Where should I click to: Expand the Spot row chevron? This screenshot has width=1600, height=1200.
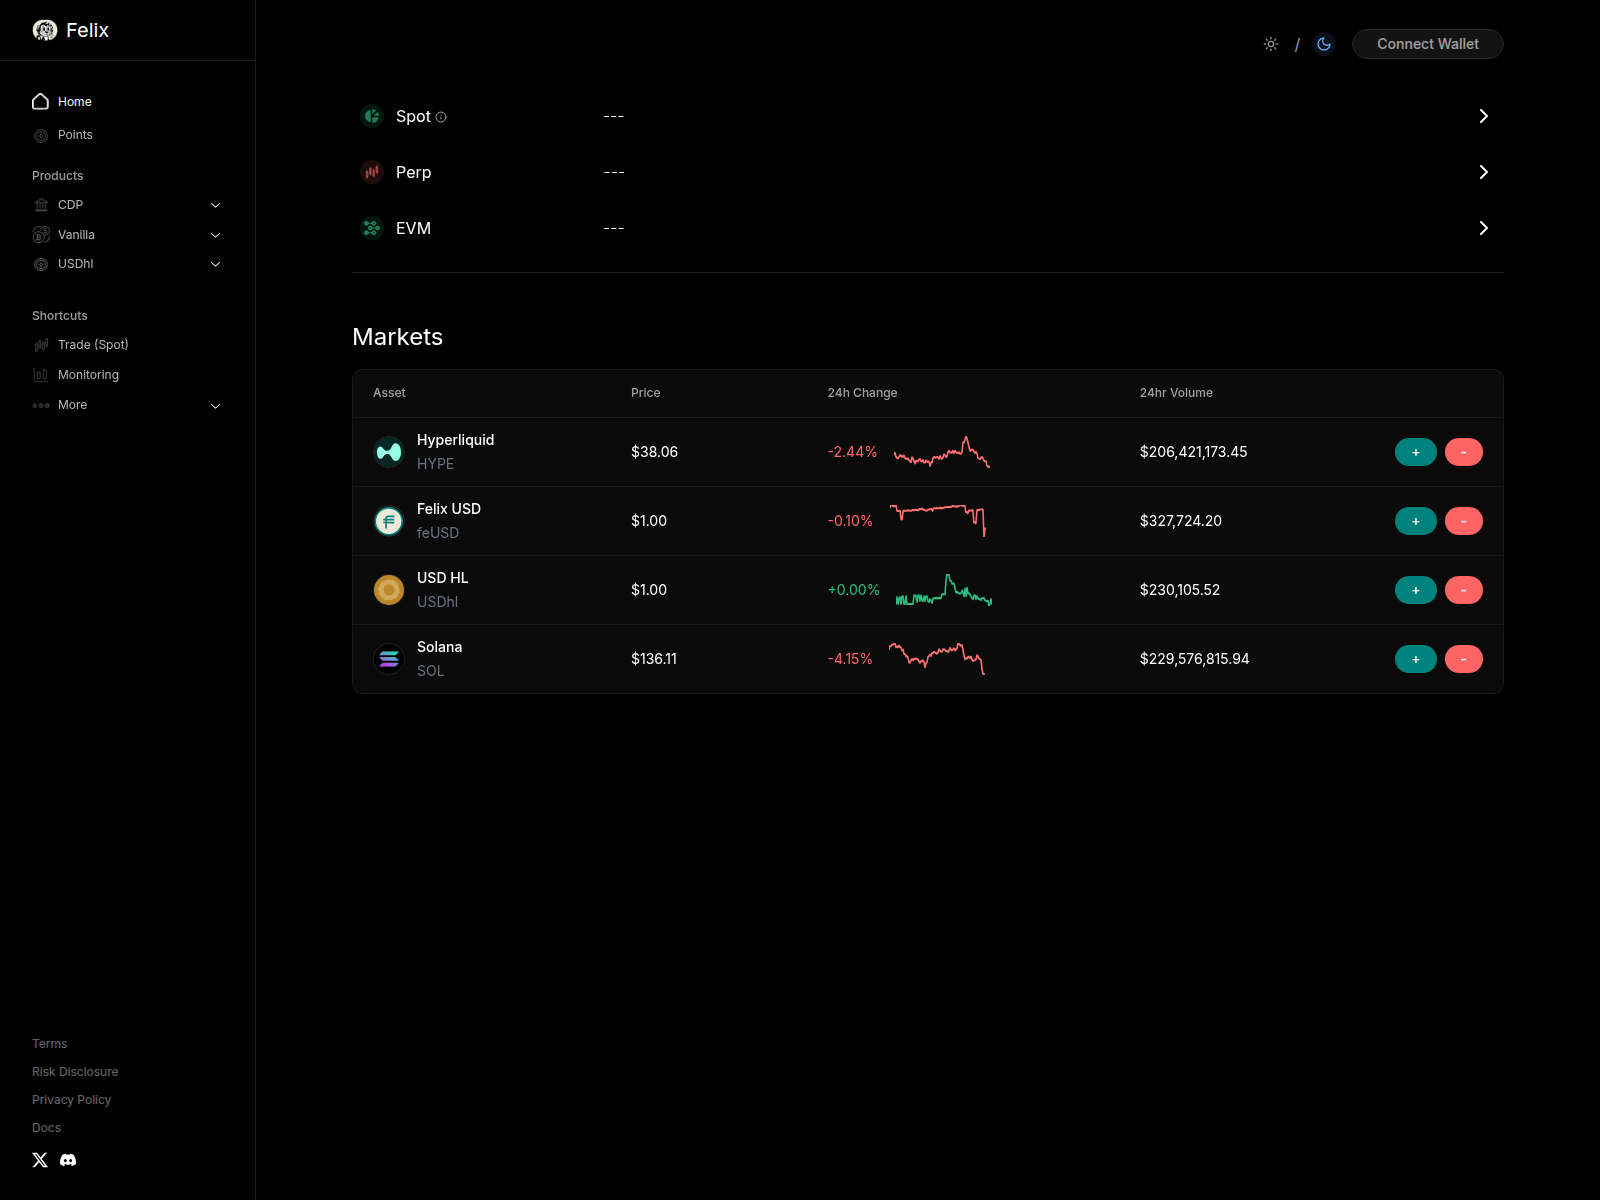(1484, 116)
